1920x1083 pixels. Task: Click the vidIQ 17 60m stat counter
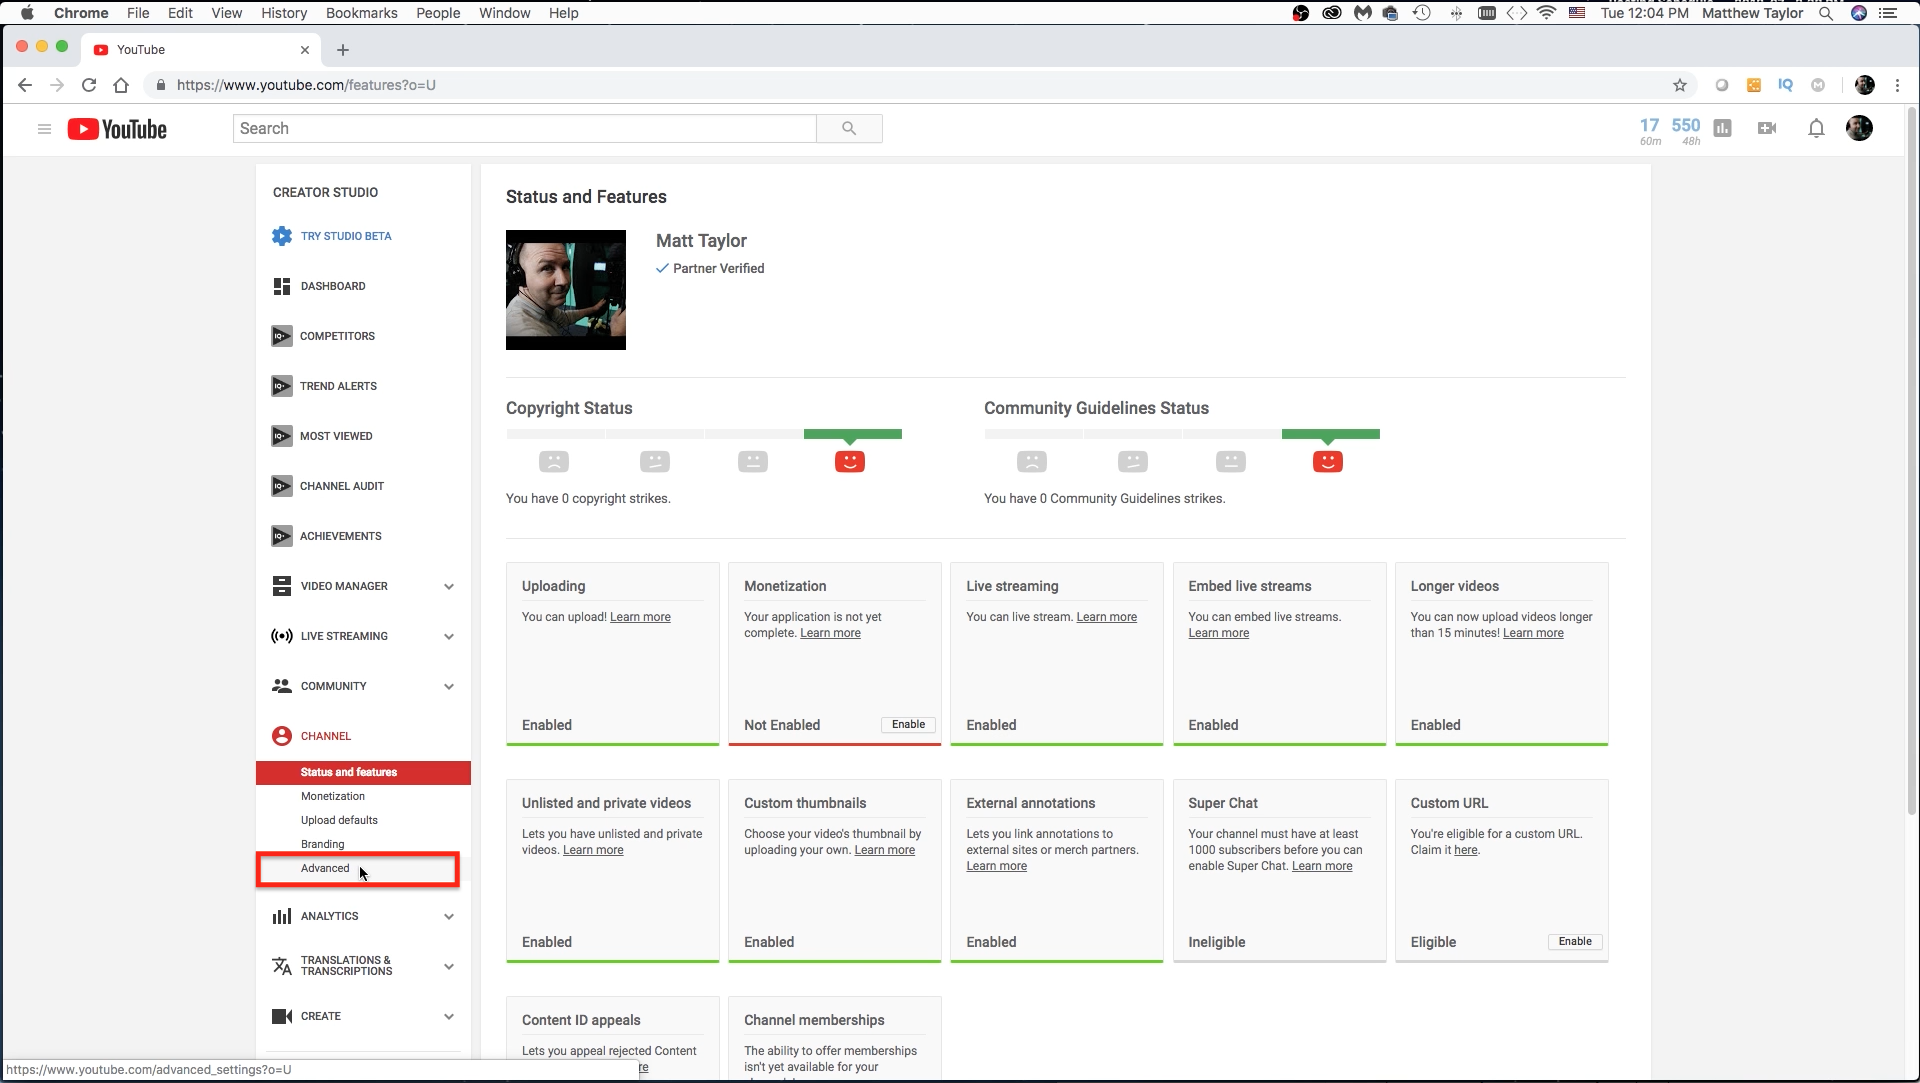point(1650,131)
